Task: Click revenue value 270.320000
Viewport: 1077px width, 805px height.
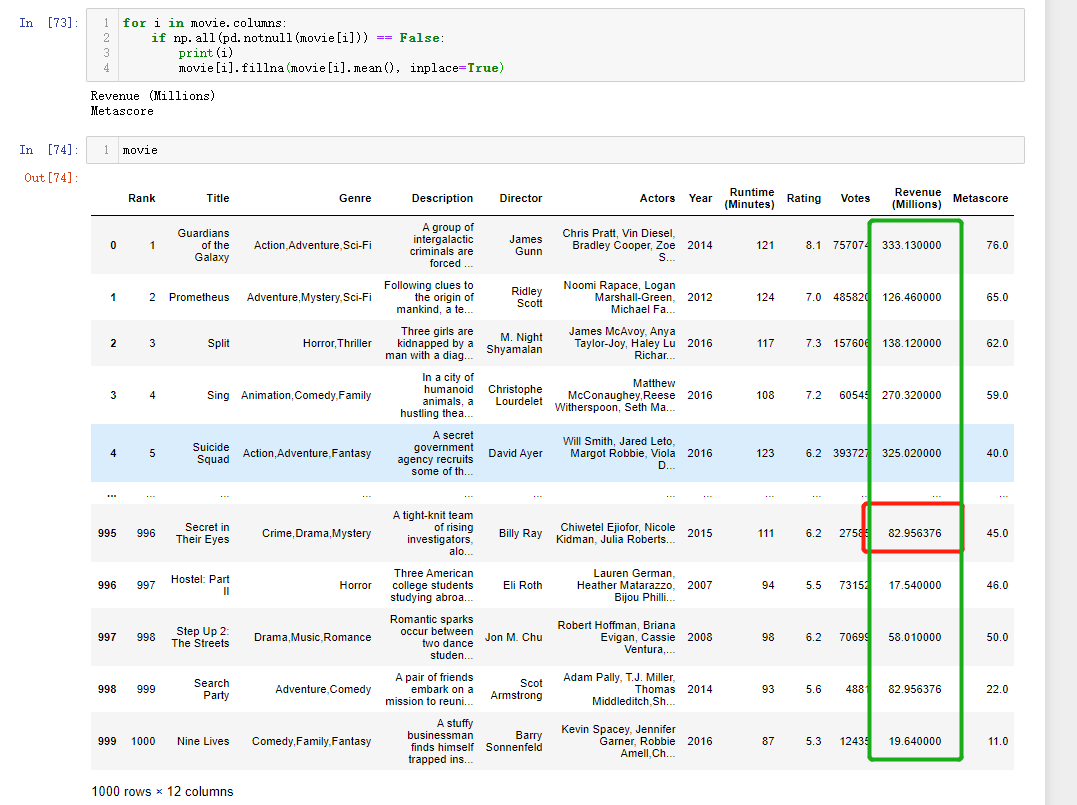Action: coord(911,396)
